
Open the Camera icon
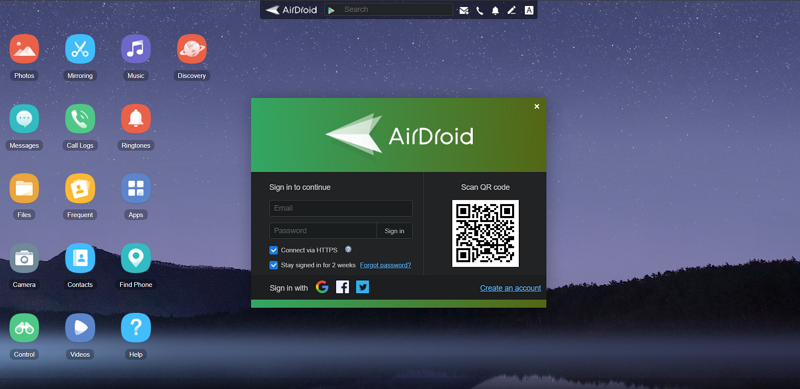click(24, 258)
